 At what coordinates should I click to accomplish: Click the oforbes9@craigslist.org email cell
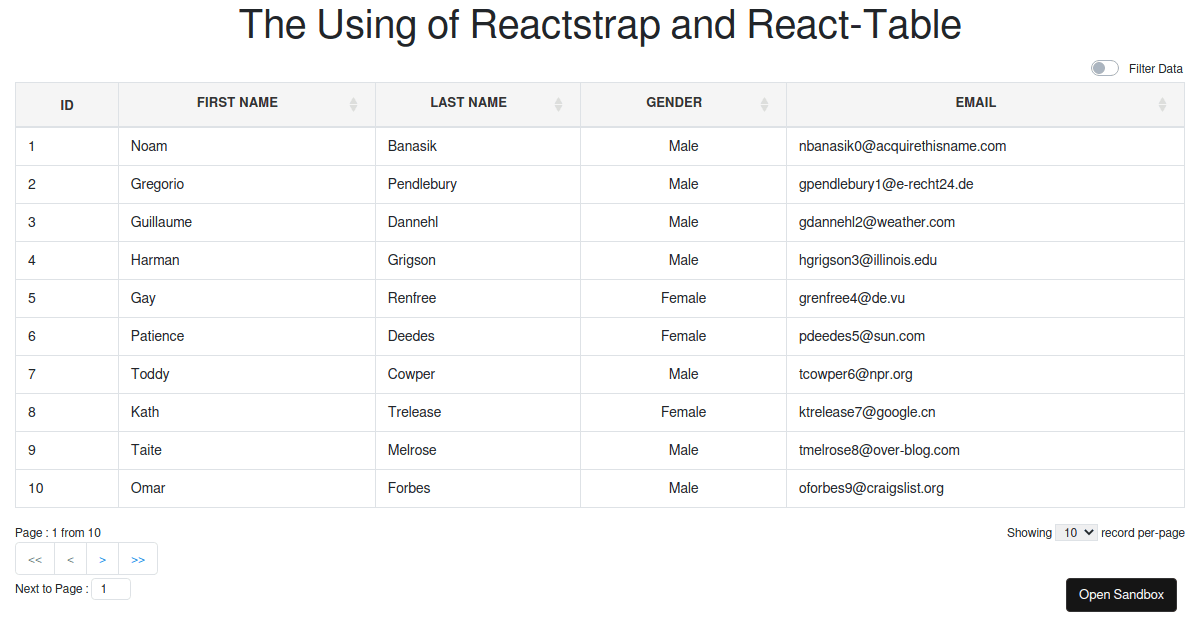click(871, 488)
